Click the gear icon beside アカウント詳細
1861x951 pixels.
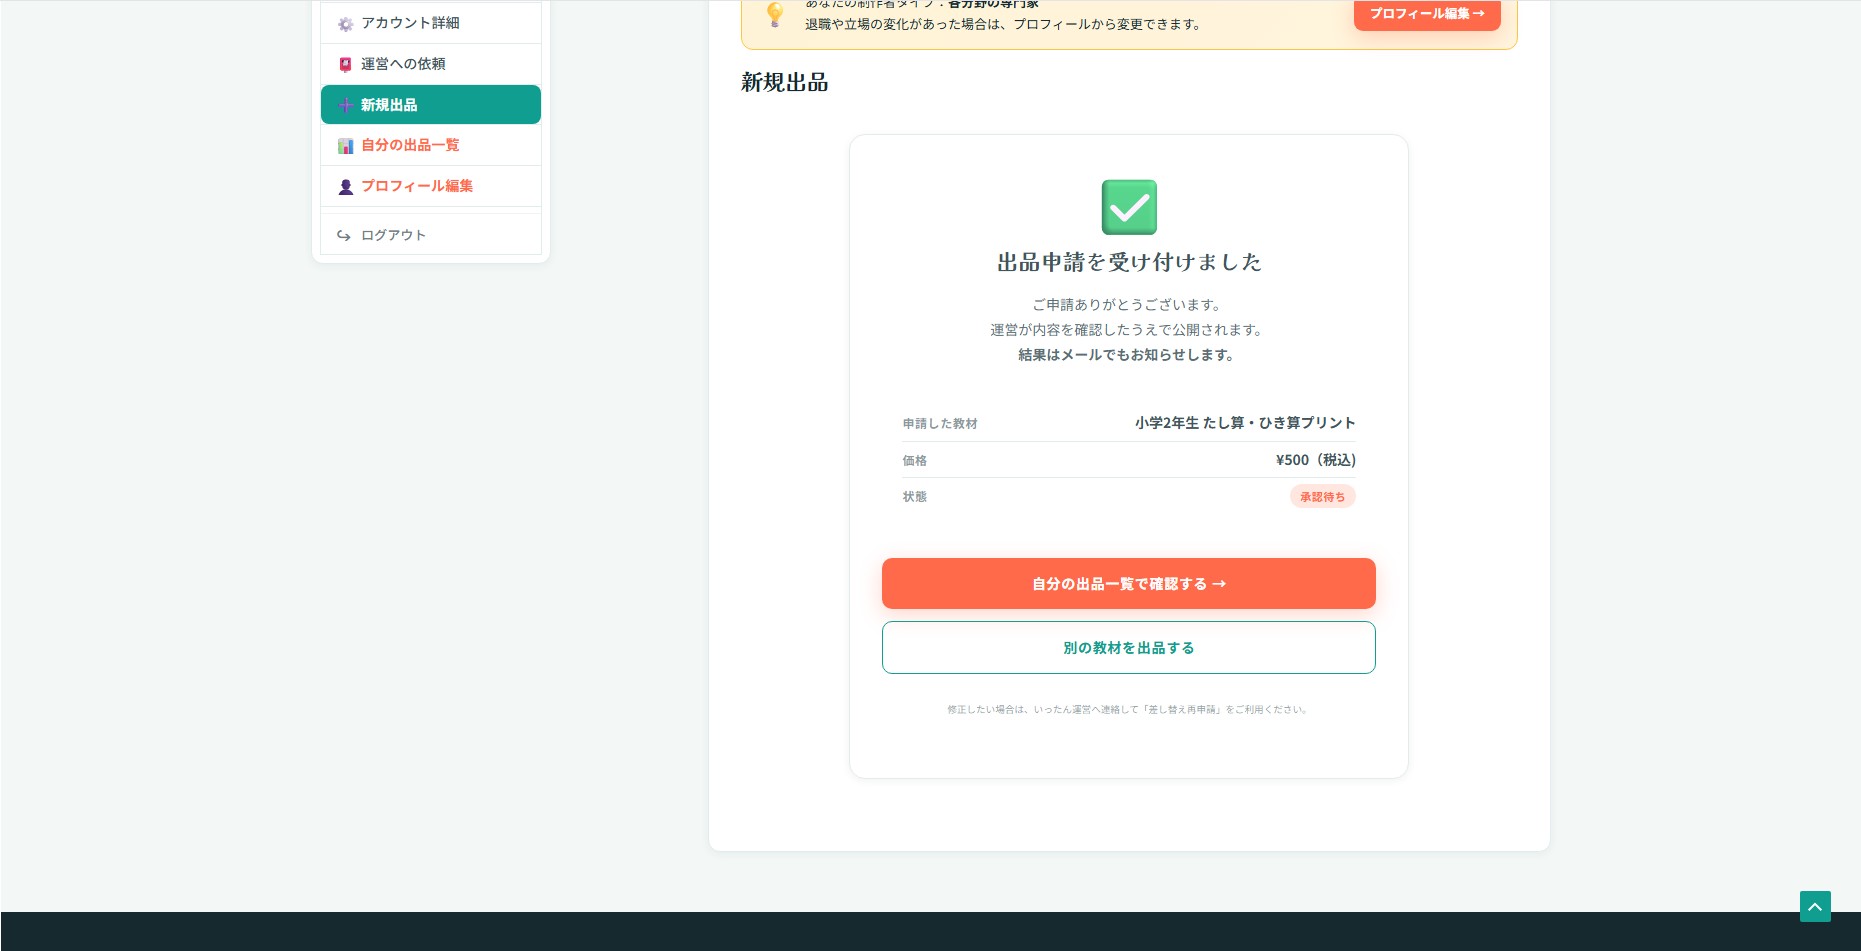click(345, 24)
